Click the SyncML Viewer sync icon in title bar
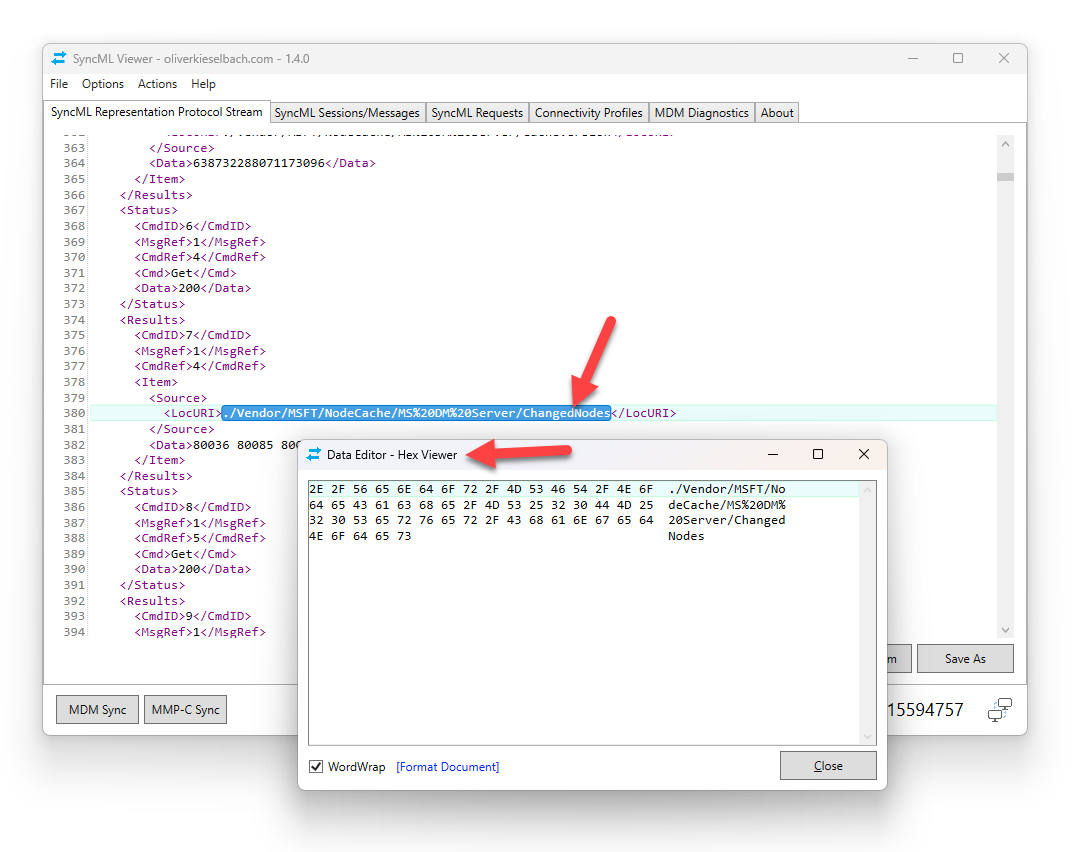 coord(59,59)
